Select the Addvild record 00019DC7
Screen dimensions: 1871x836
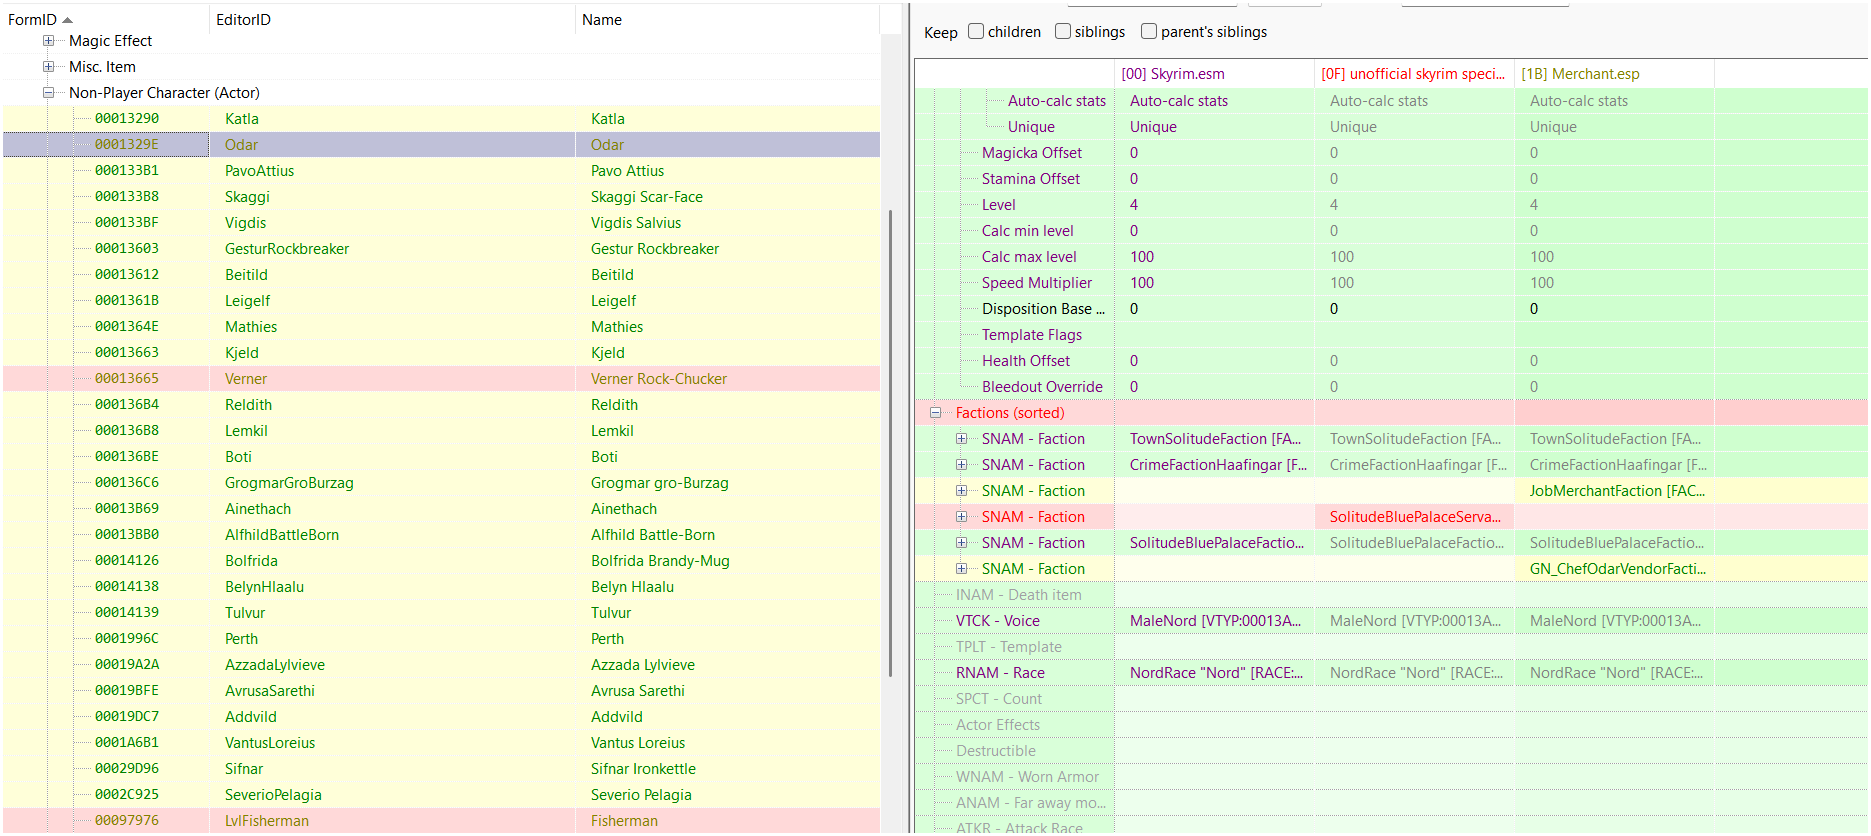coord(441,717)
